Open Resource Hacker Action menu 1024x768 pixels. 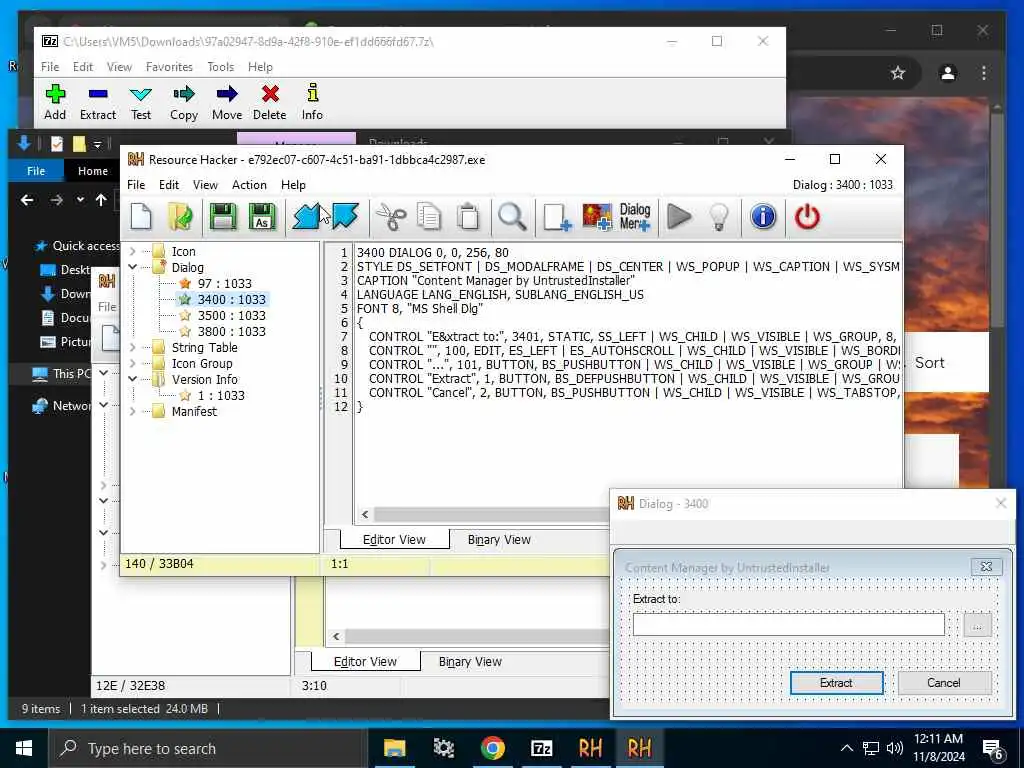click(249, 185)
